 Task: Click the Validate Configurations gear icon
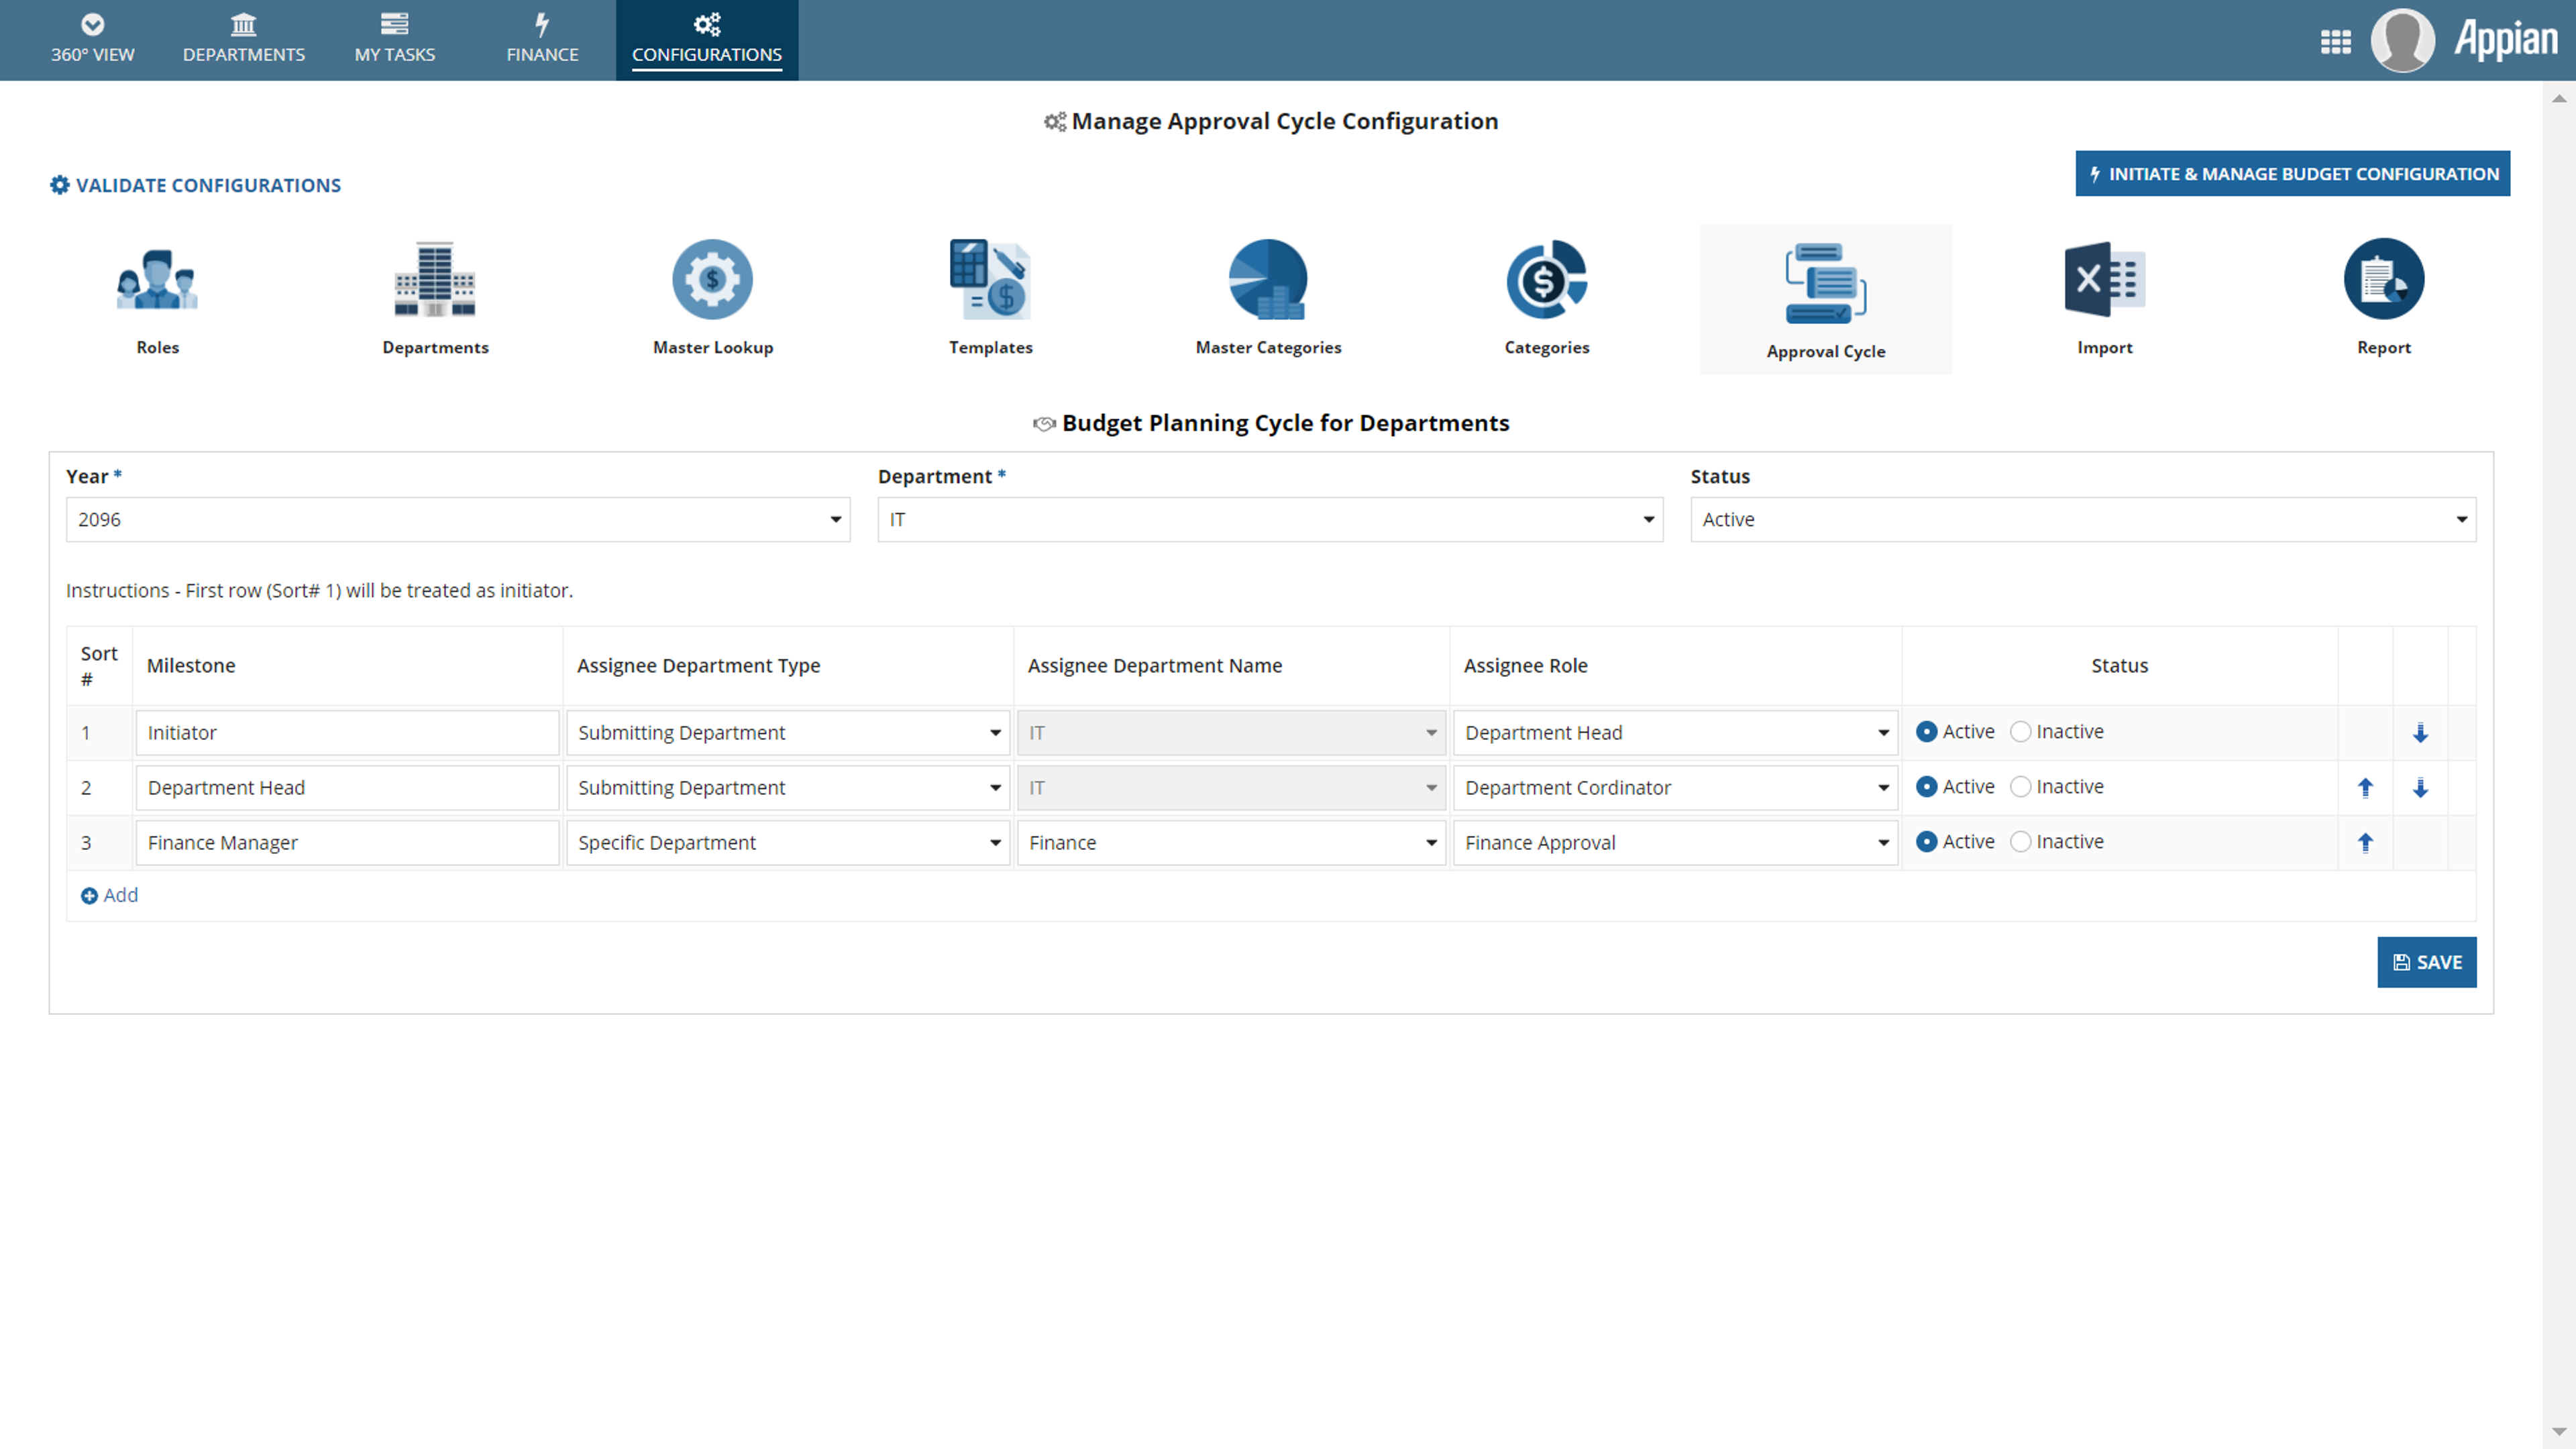[x=60, y=185]
